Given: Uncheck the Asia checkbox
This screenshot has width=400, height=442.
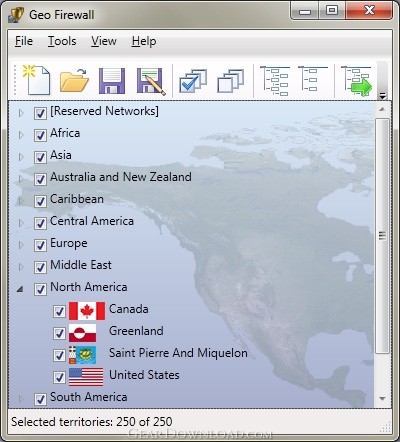Looking at the screenshot, I should click(40, 157).
